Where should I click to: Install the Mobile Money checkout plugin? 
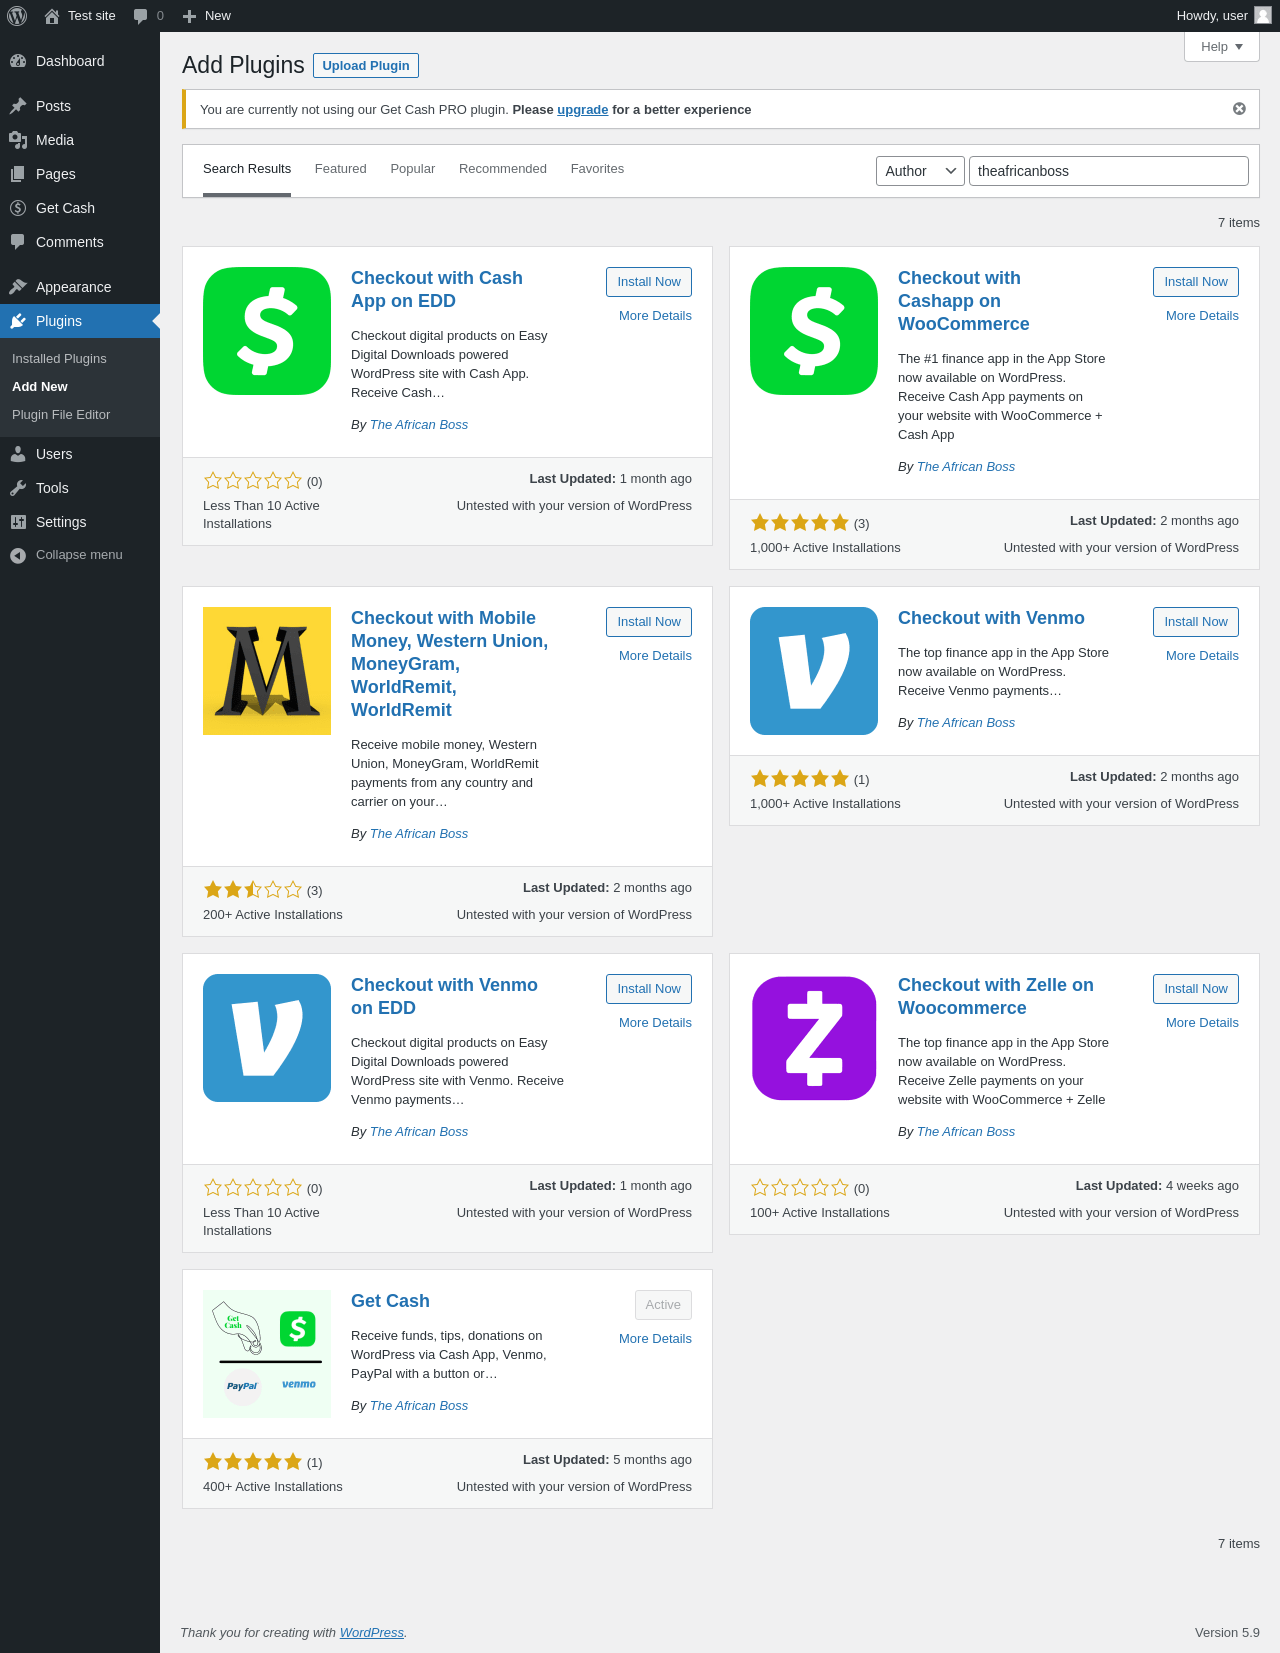pos(649,622)
